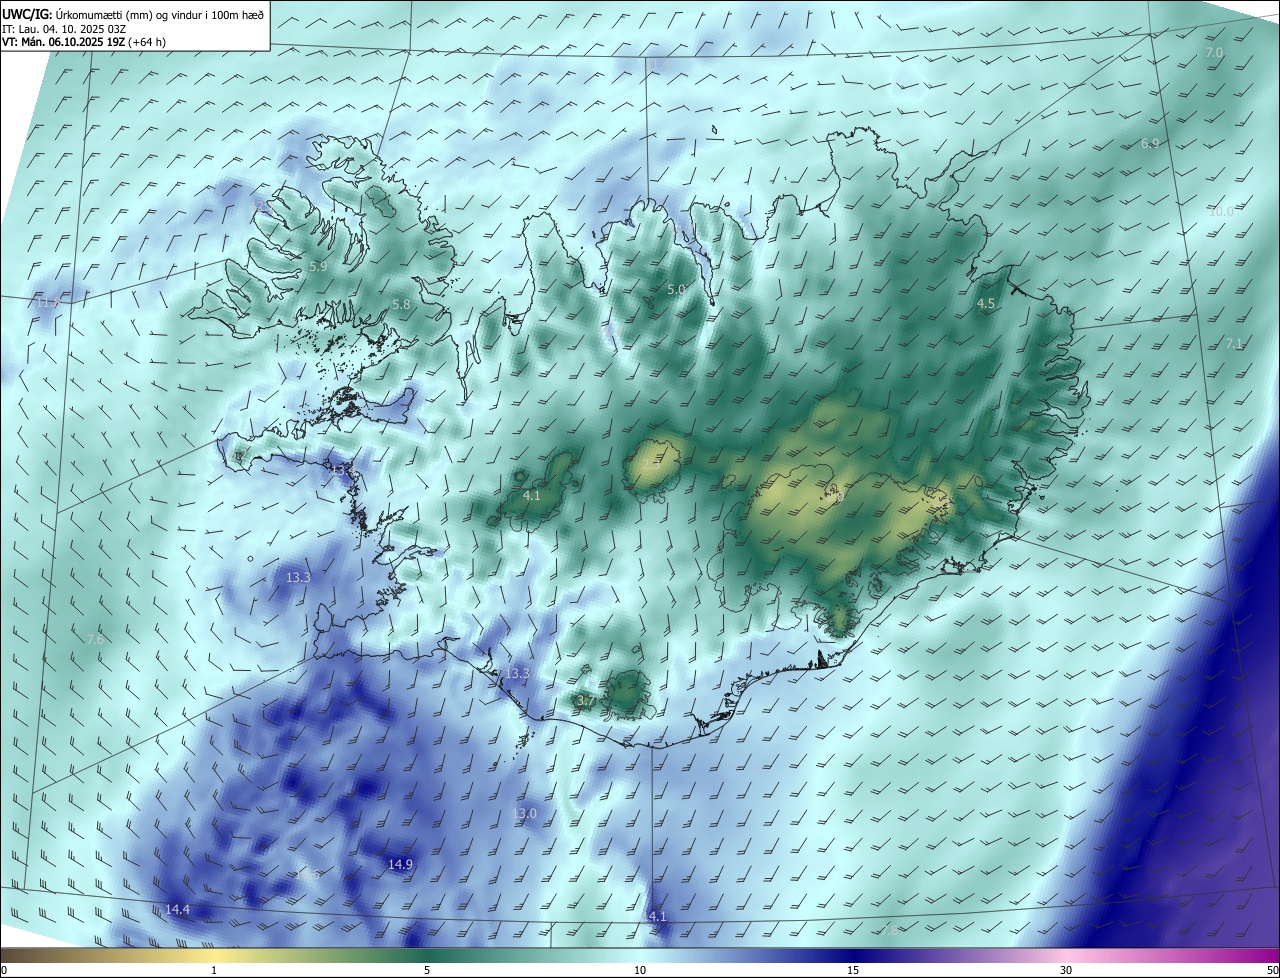Click the 15 tick label on the color scale
This screenshot has height=978, width=1280.
853,970
